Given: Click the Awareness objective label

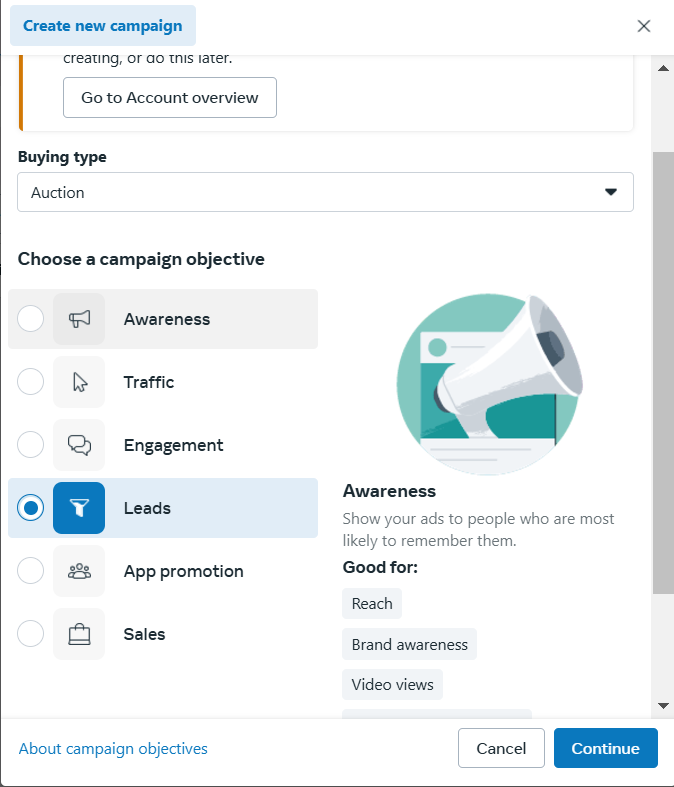Looking at the screenshot, I should click(x=167, y=319).
